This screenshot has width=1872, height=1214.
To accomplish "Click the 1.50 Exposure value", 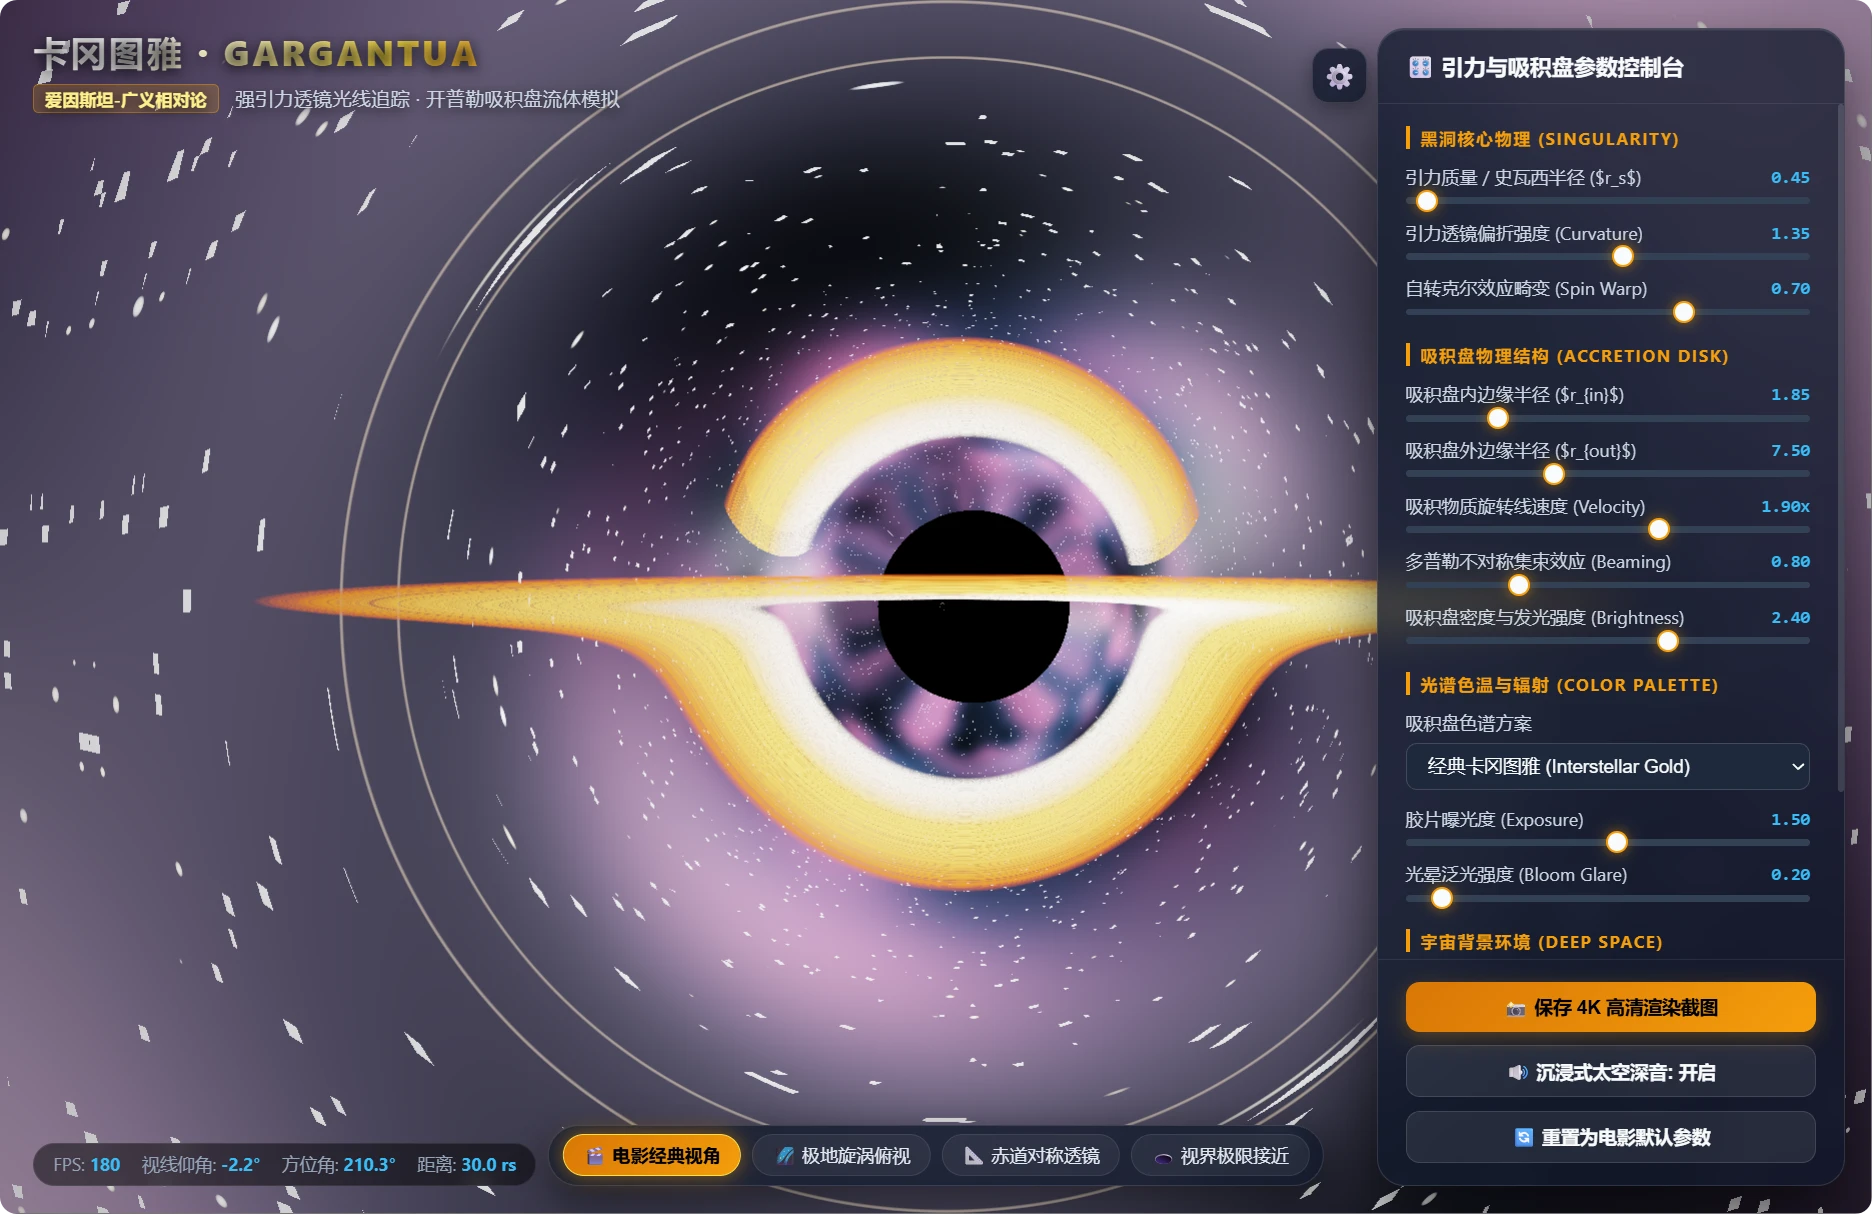I will 1790,820.
